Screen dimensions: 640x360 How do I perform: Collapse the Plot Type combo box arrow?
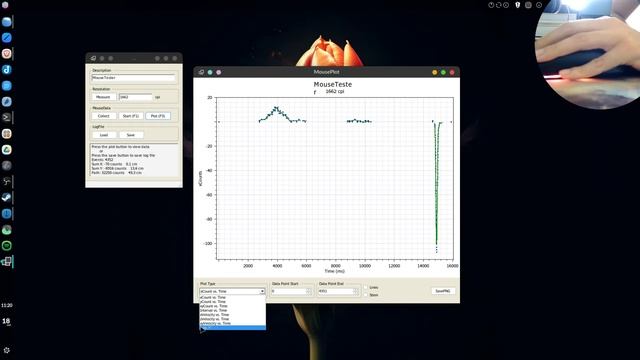262,291
